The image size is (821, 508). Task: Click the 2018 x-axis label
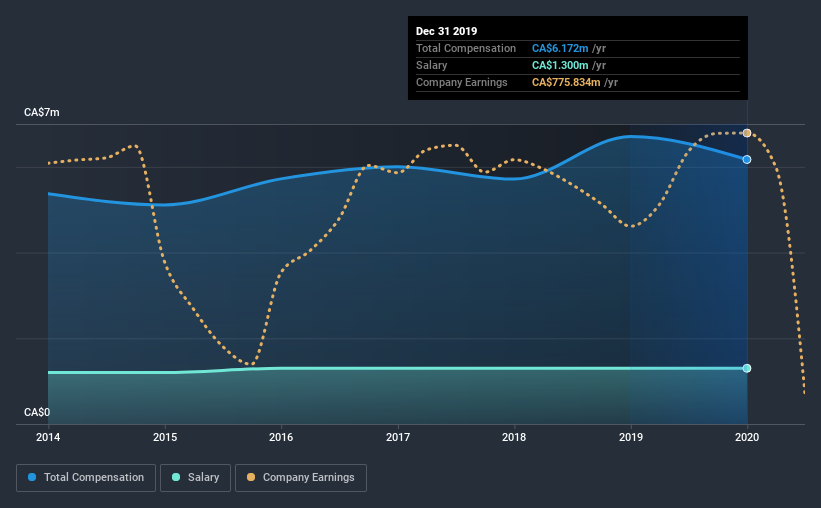coord(514,437)
